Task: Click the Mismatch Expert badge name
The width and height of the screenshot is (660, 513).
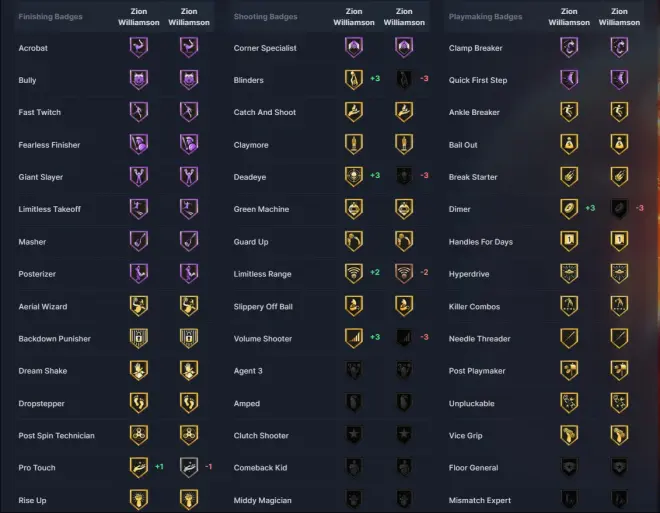Action: (x=479, y=499)
